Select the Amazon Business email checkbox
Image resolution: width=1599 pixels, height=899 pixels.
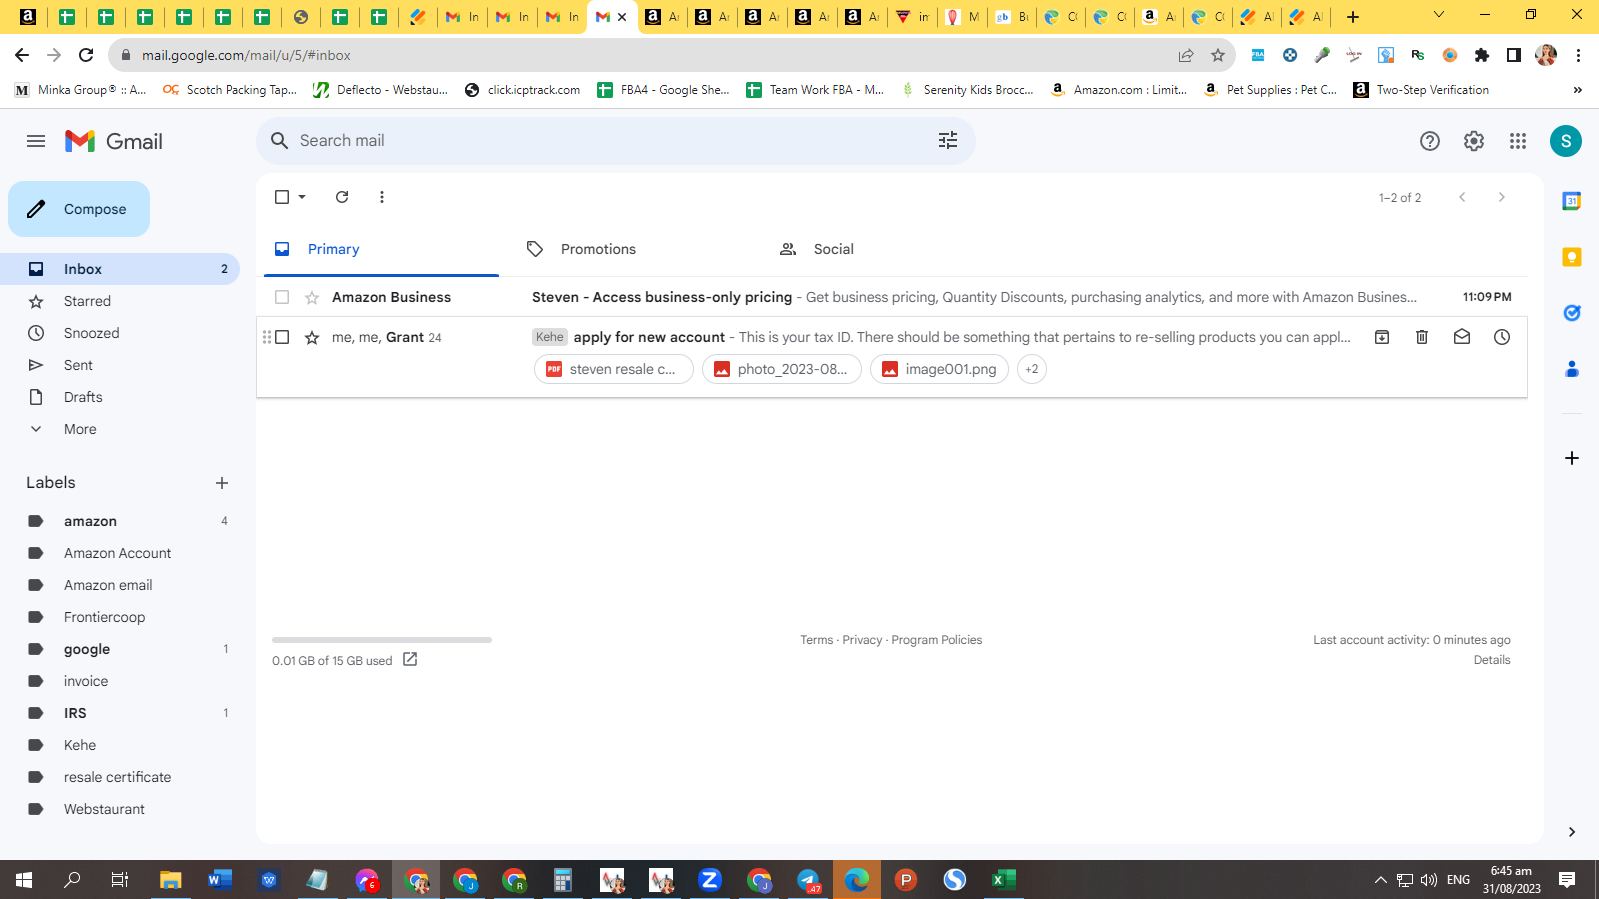[x=282, y=297]
